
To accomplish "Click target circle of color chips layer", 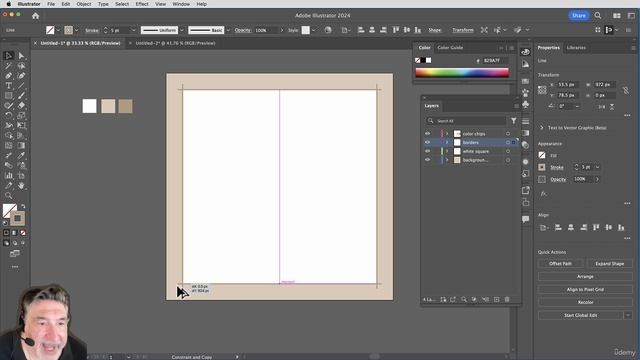I will click(x=508, y=133).
